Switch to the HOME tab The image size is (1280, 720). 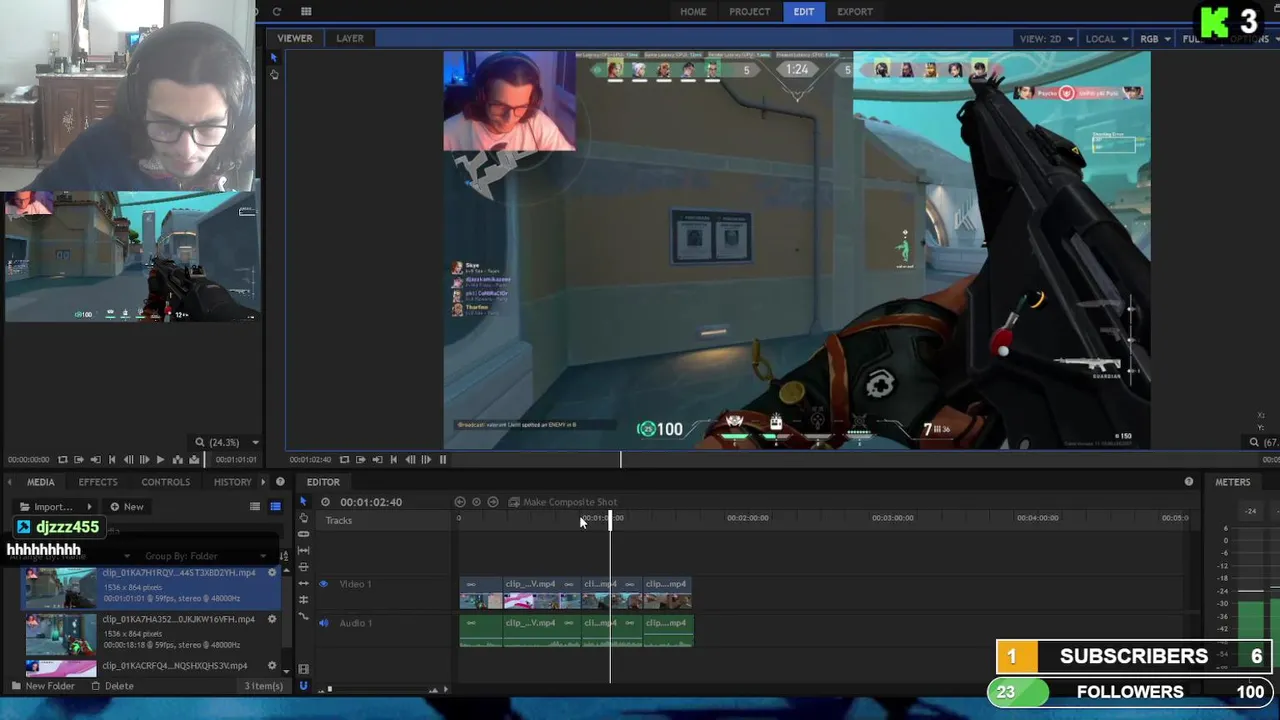coord(693,12)
